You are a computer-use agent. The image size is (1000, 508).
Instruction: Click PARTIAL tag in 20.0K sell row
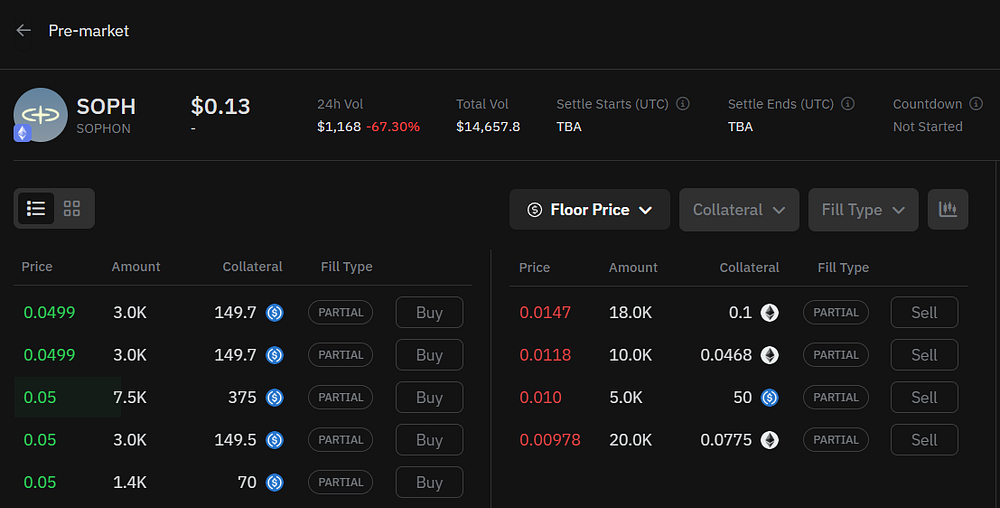[x=836, y=440]
